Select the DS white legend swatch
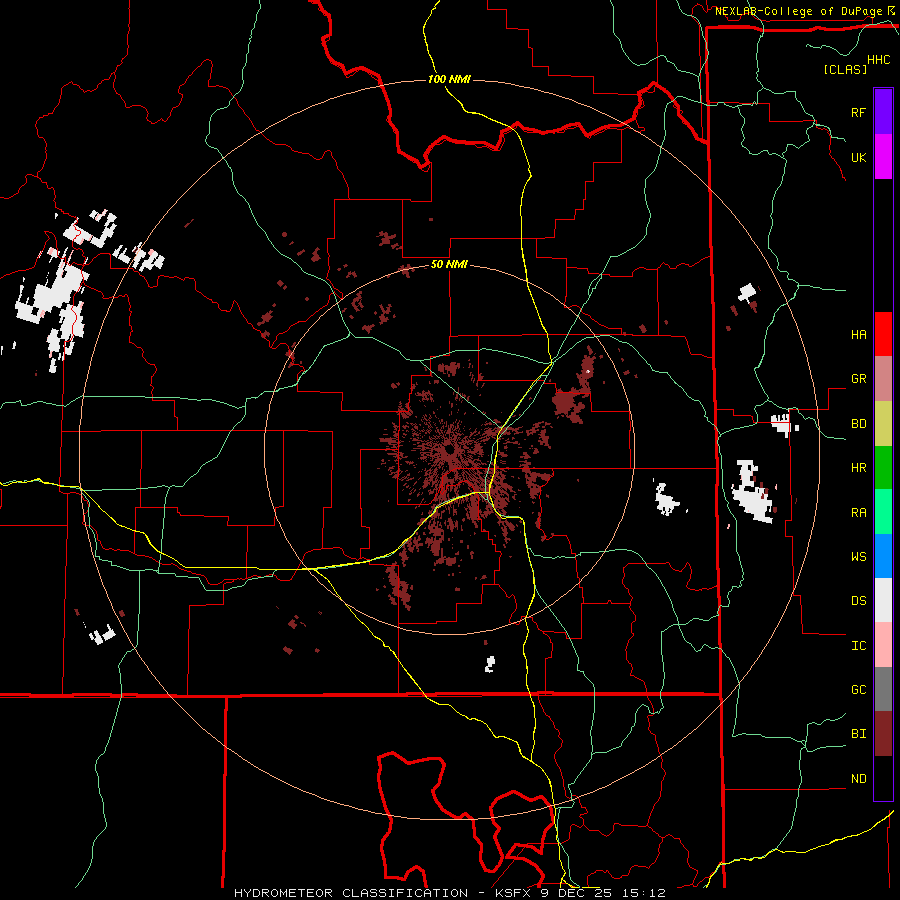 point(883,600)
